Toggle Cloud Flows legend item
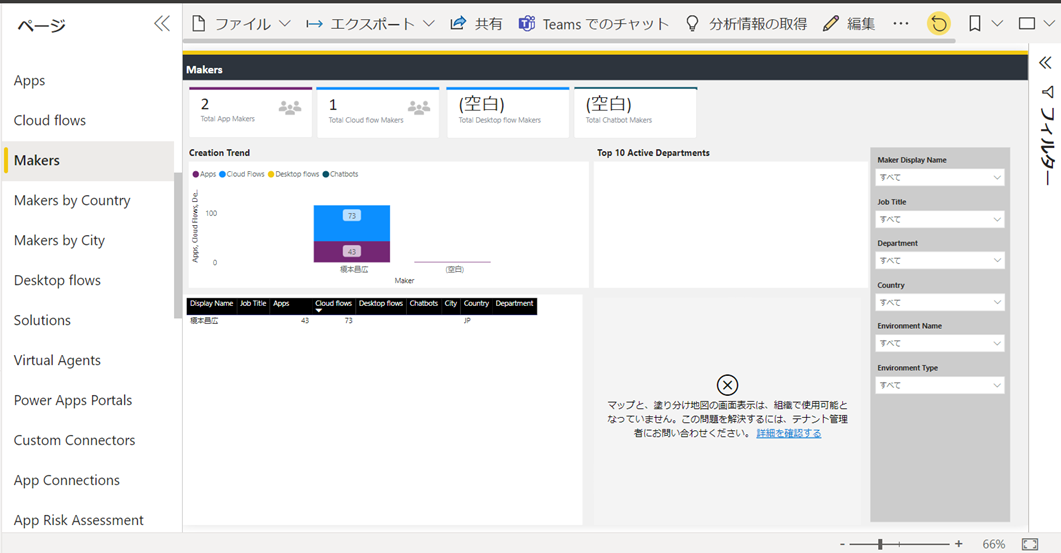Screen dimensions: 1061x553 [242, 174]
